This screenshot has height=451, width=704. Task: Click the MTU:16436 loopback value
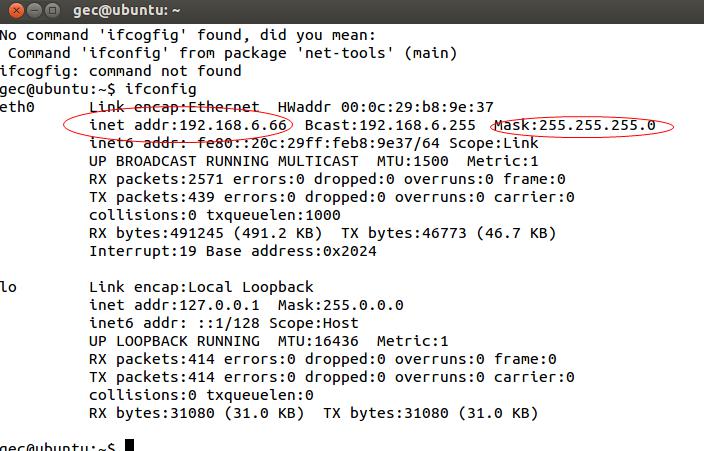tap(318, 340)
